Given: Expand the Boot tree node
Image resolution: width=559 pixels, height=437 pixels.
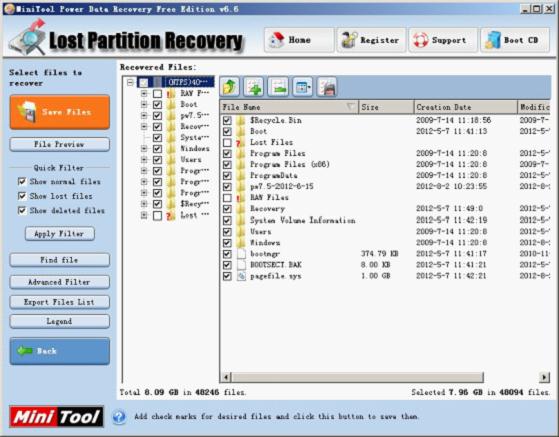Looking at the screenshot, I should (144, 105).
